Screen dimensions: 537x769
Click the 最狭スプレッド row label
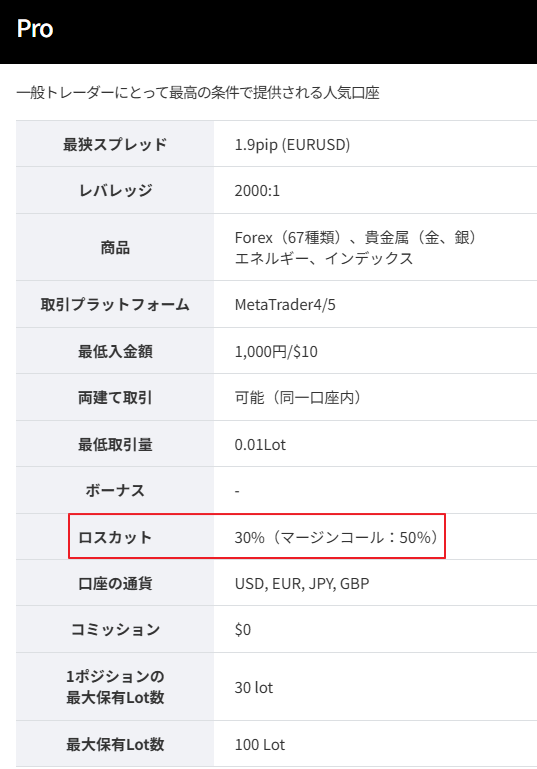pos(115,144)
